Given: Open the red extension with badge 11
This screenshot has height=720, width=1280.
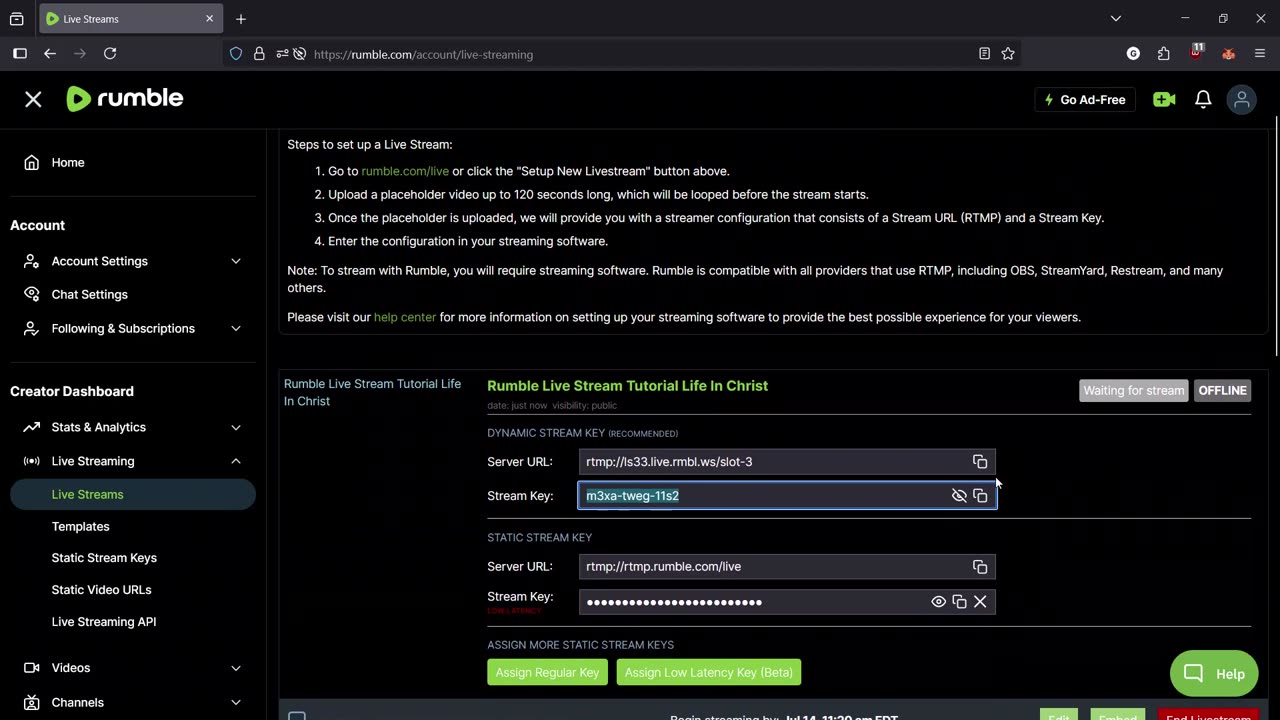Looking at the screenshot, I should [x=1196, y=53].
